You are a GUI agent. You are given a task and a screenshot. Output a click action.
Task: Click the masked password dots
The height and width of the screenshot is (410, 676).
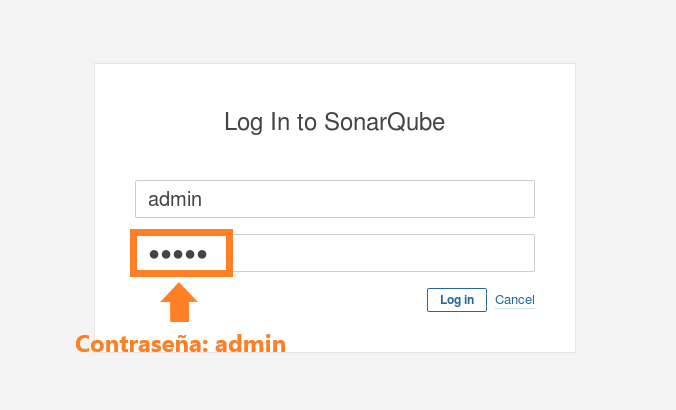click(x=178, y=254)
